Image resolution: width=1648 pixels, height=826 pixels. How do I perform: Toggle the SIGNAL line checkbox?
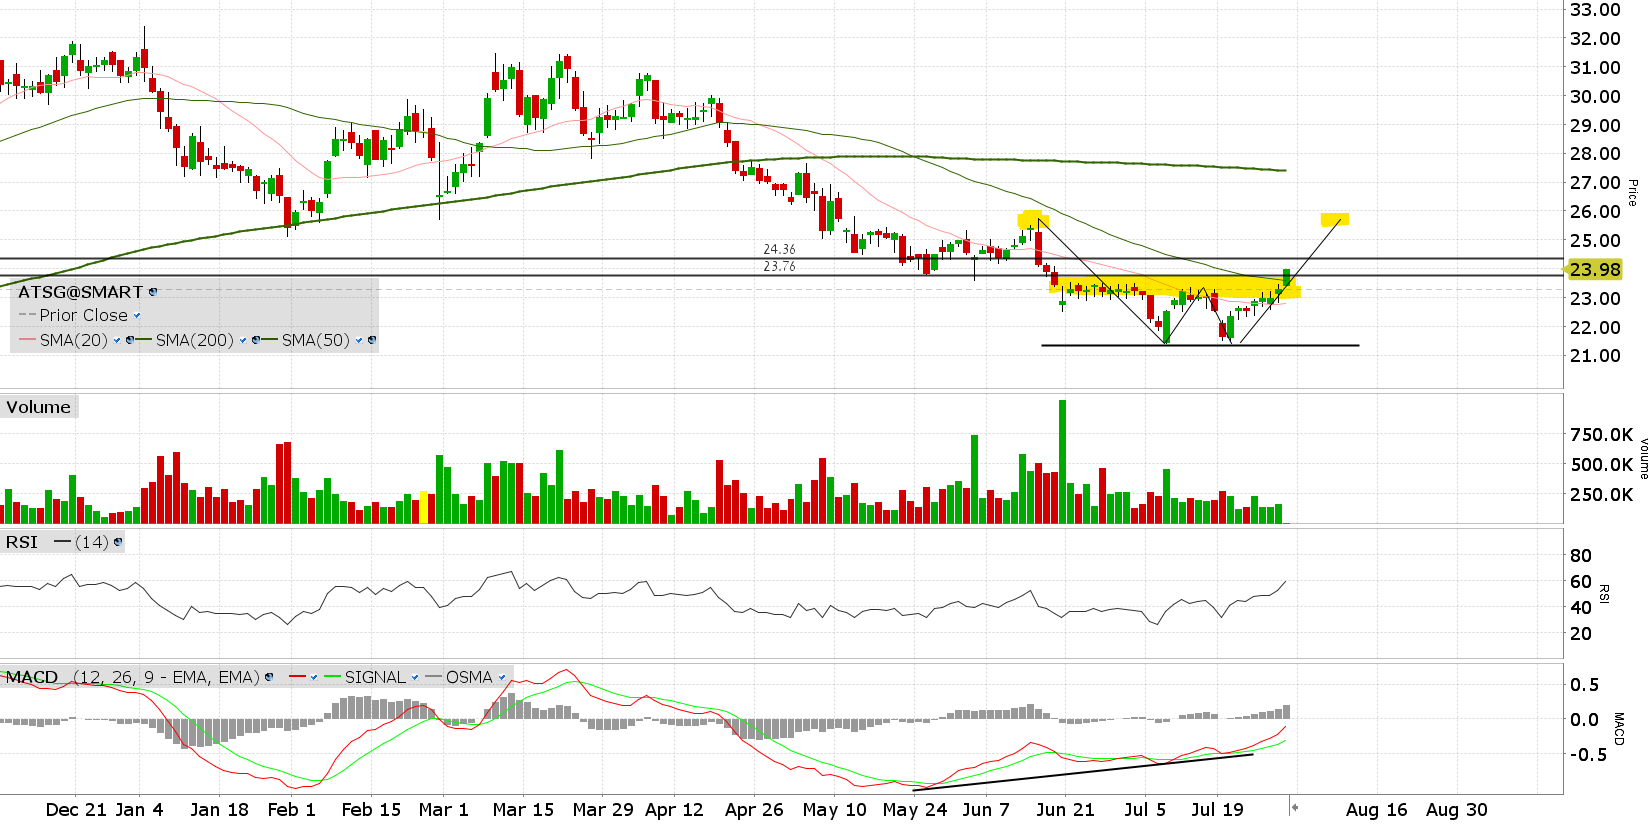pyautogui.click(x=415, y=677)
